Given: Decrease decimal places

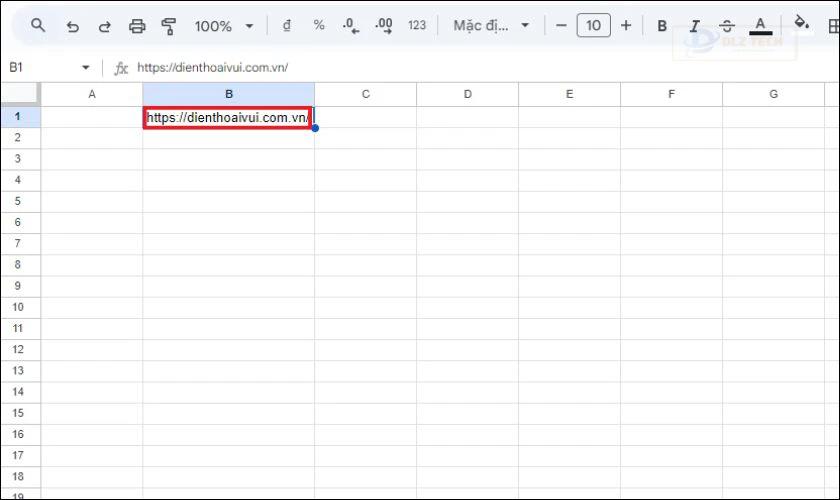Looking at the screenshot, I should click(351, 26).
